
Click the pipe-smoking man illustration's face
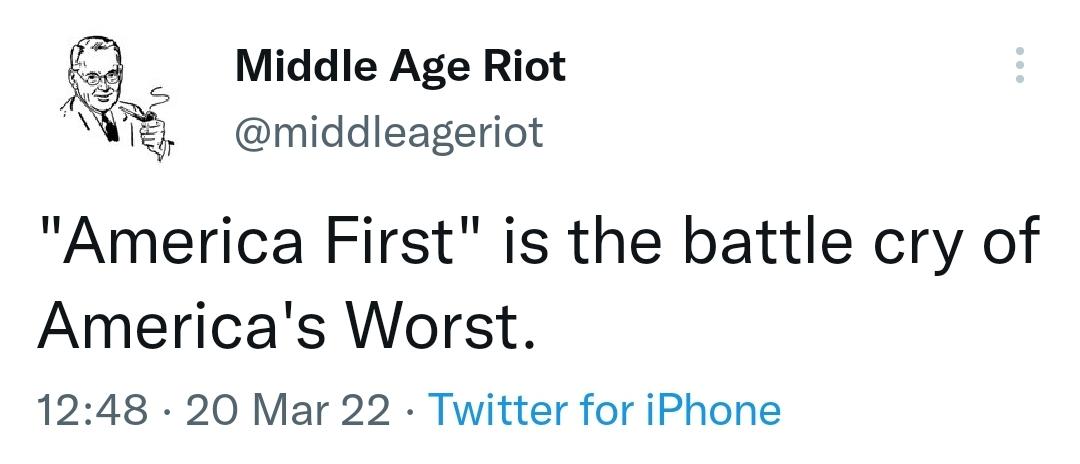tap(98, 77)
